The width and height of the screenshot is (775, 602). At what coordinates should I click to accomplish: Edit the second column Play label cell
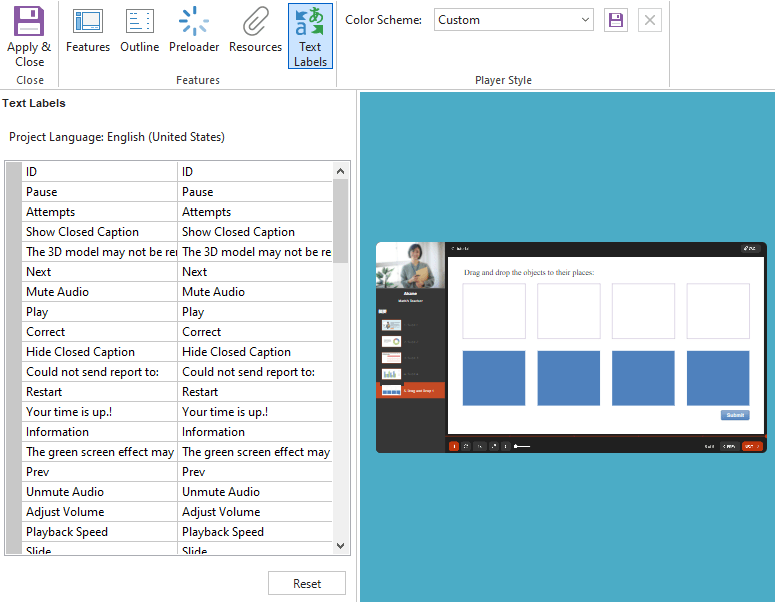coord(255,312)
